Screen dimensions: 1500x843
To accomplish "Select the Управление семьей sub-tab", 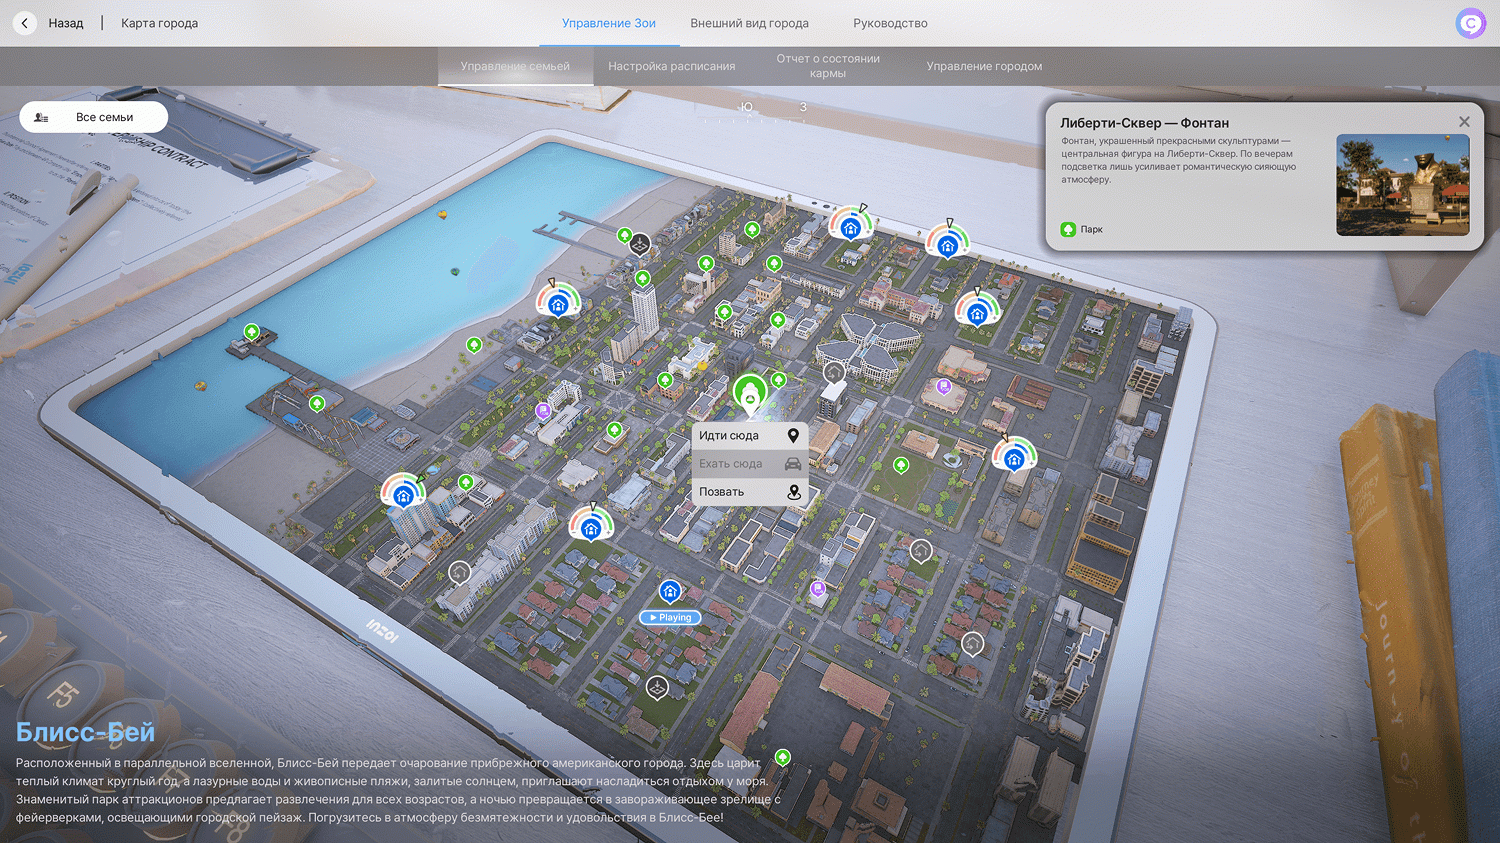I will point(515,66).
